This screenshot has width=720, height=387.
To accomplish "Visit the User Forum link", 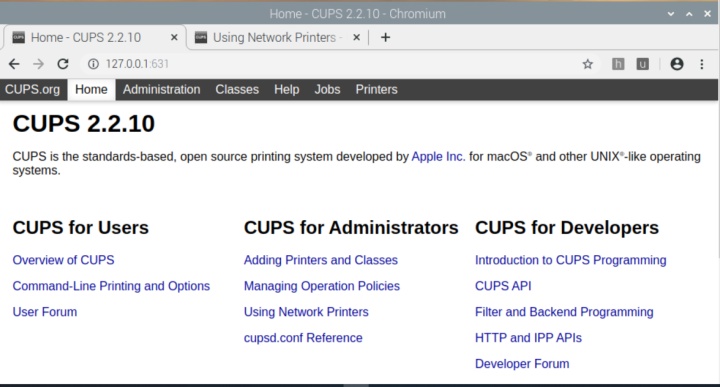I will tap(45, 312).
